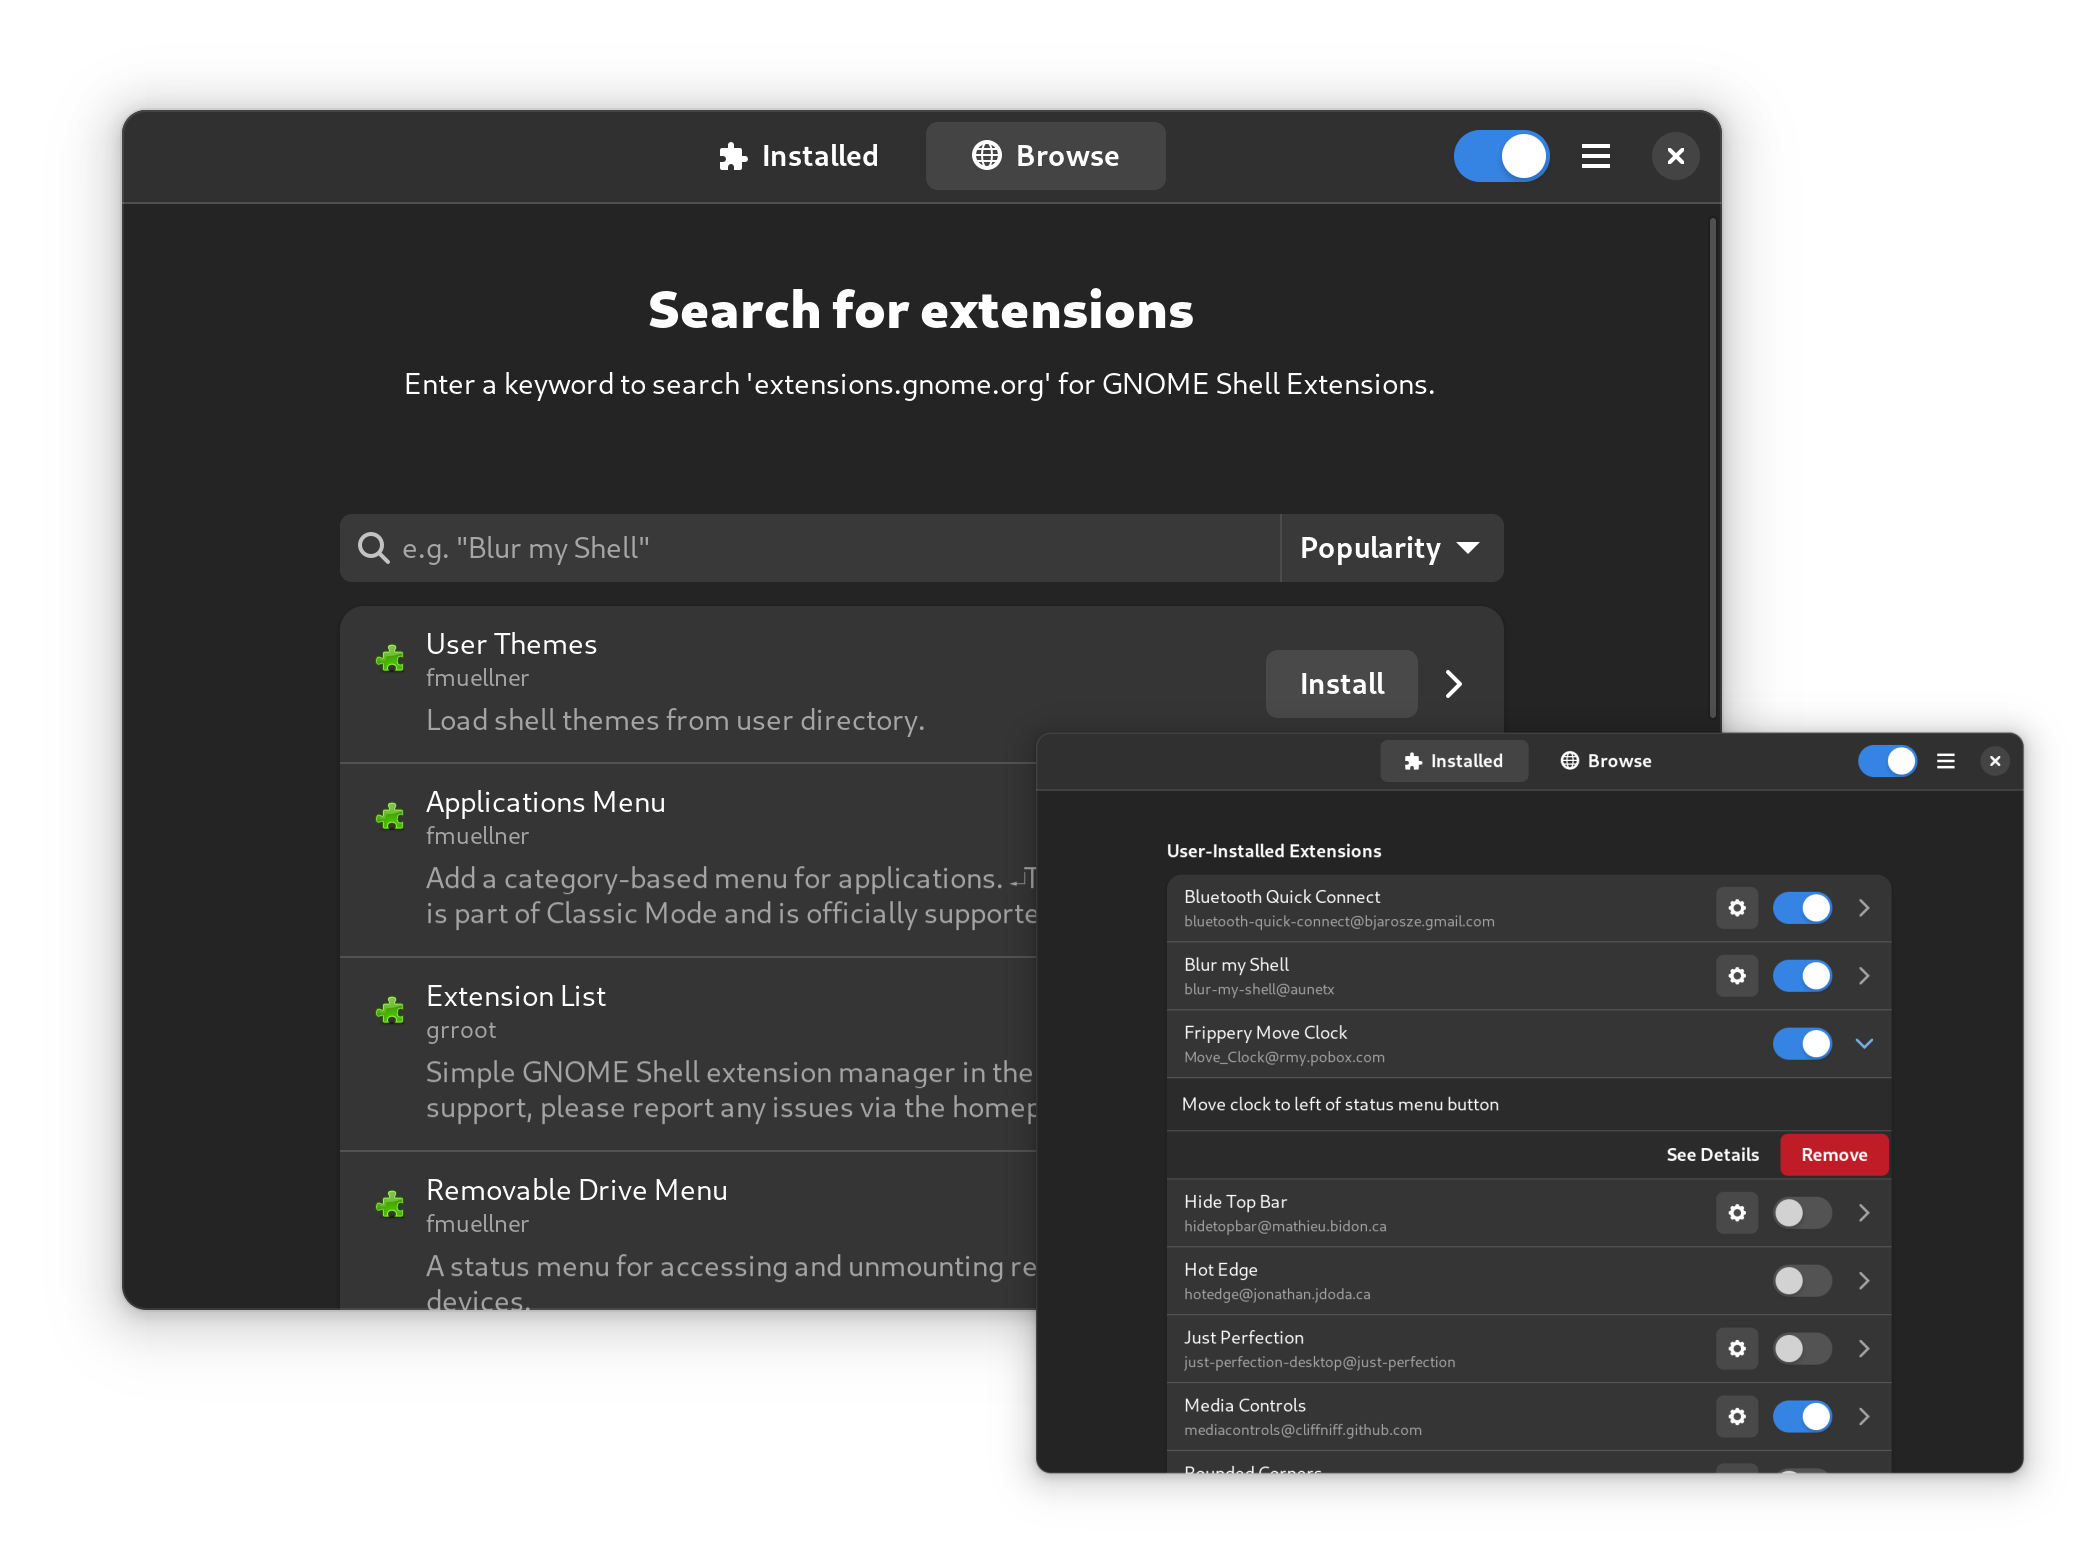Expand the Frippery Move Clock details chevron

point(1864,1043)
